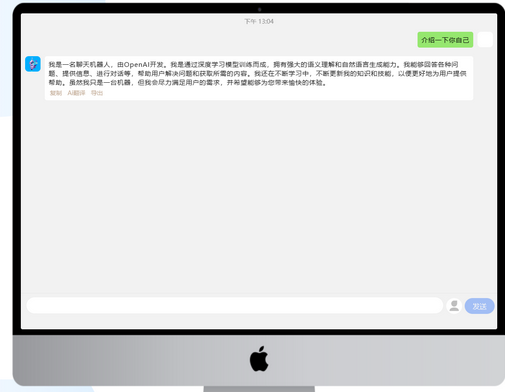Click the chatbot avatar icon beside the reply

click(x=33, y=64)
